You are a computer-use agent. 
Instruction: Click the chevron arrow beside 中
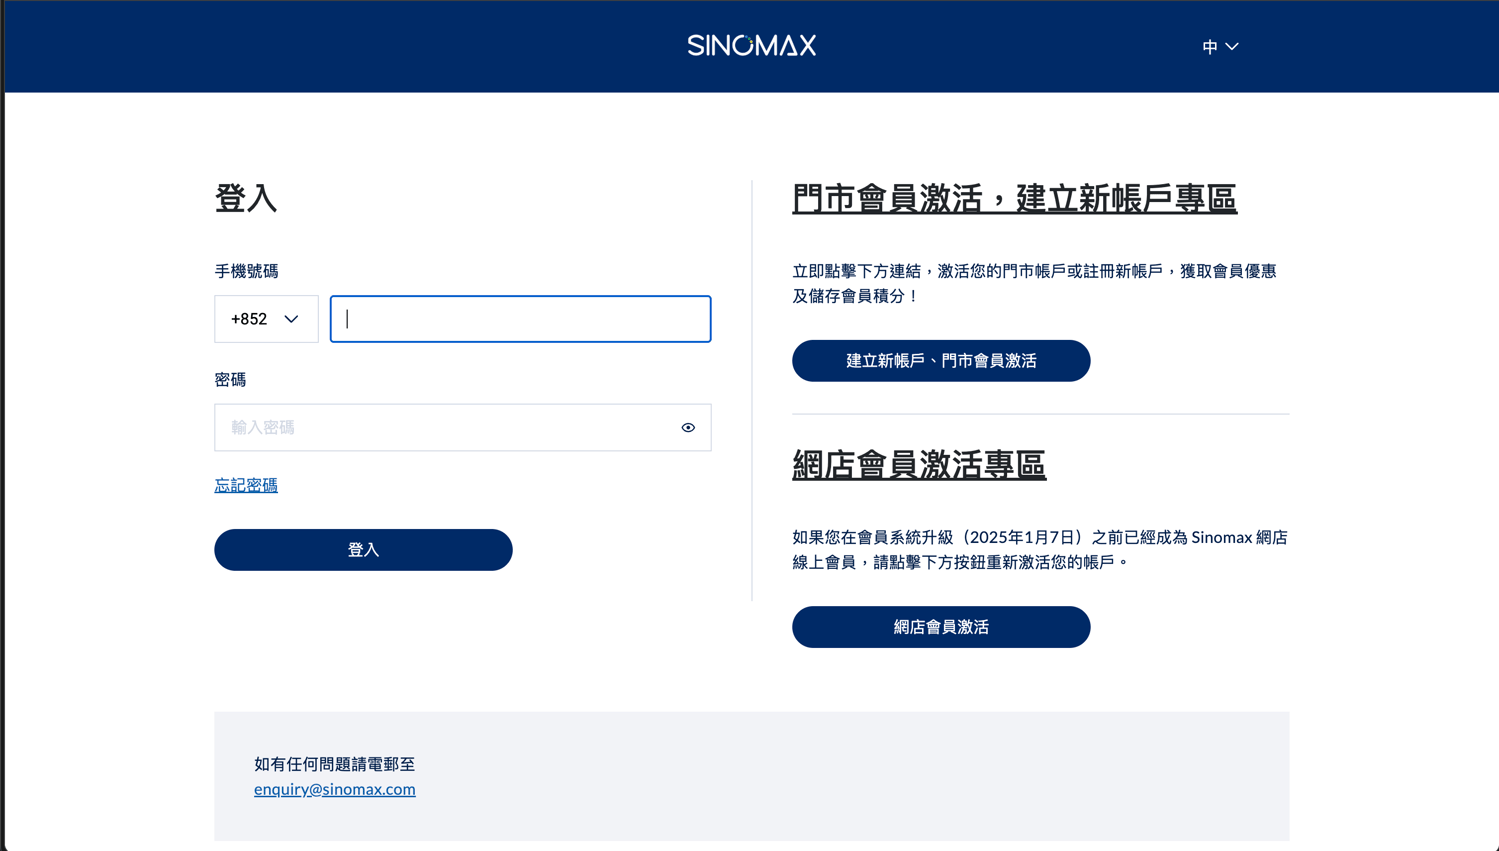[1232, 47]
